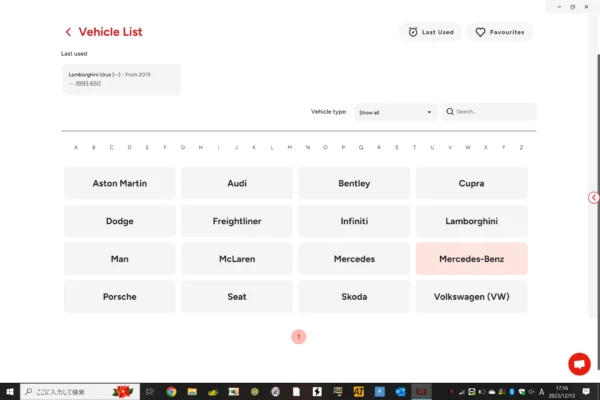
Task: Filter brands by letter S
Action: (x=396, y=147)
